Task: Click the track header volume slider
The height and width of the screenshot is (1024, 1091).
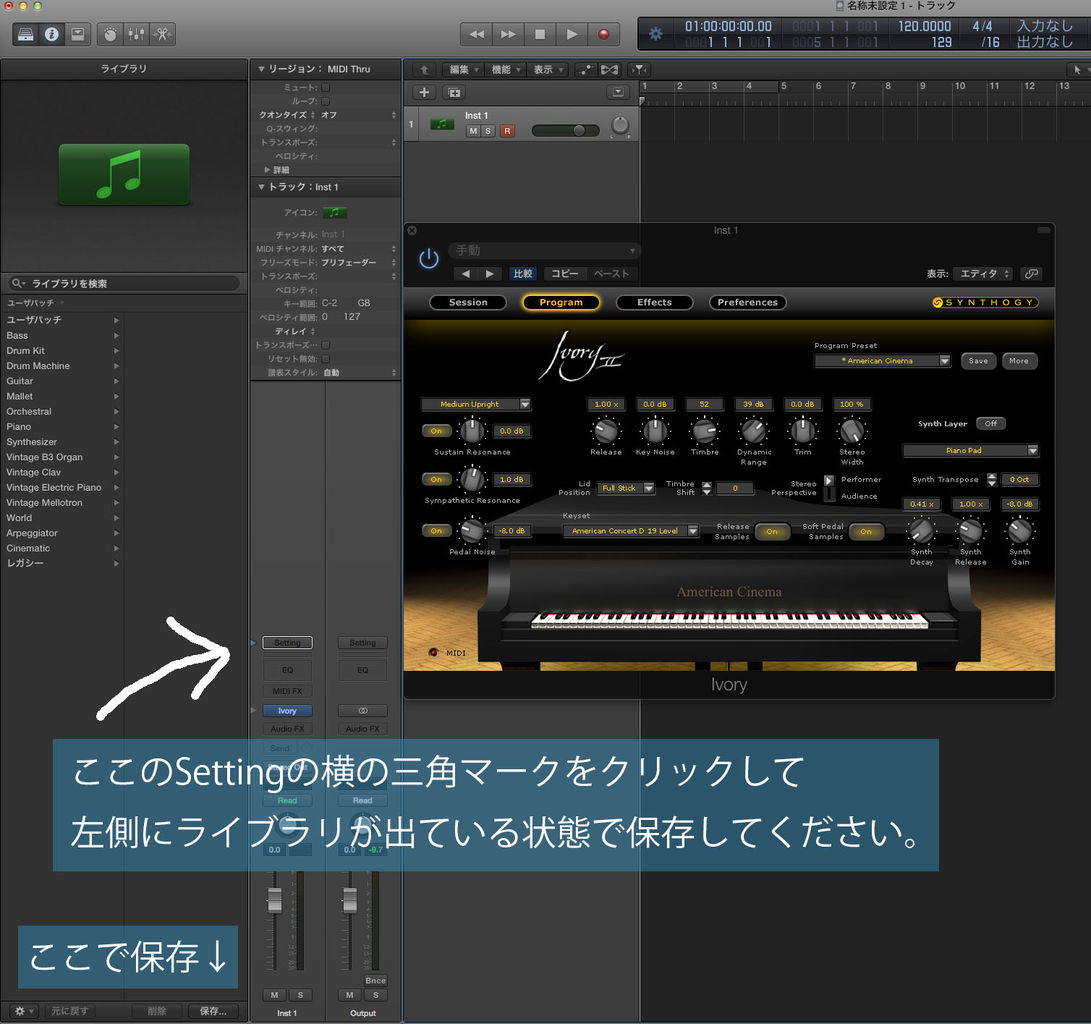Action: point(565,131)
